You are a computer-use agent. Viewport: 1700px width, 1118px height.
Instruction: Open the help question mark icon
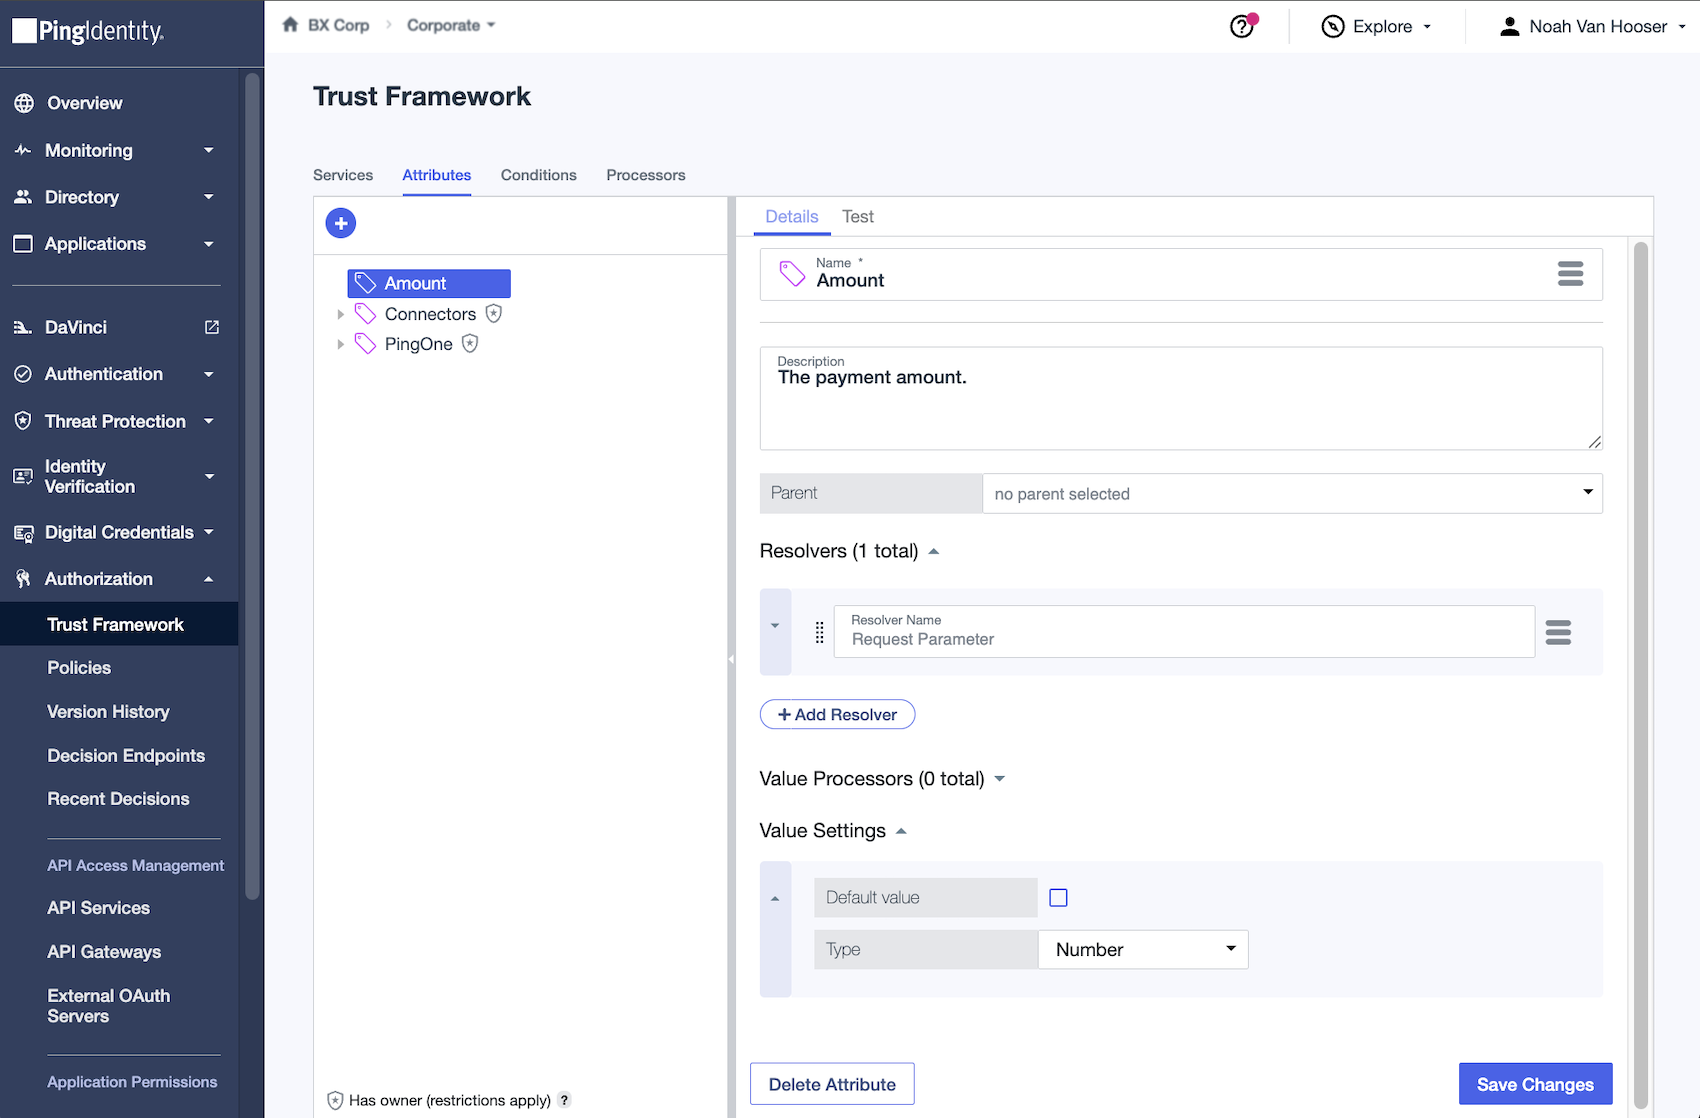pyautogui.click(x=1242, y=26)
